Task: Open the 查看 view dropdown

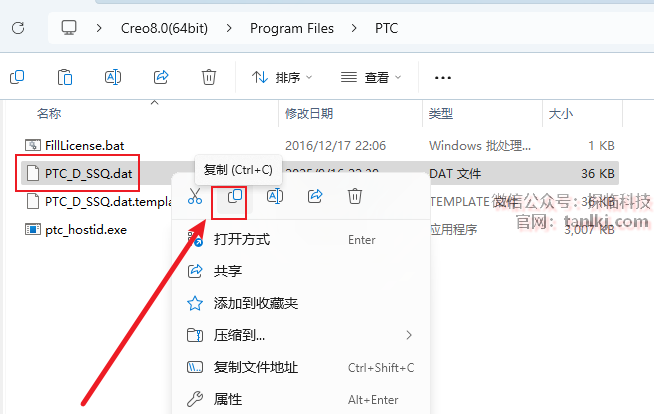Action: pos(371,78)
